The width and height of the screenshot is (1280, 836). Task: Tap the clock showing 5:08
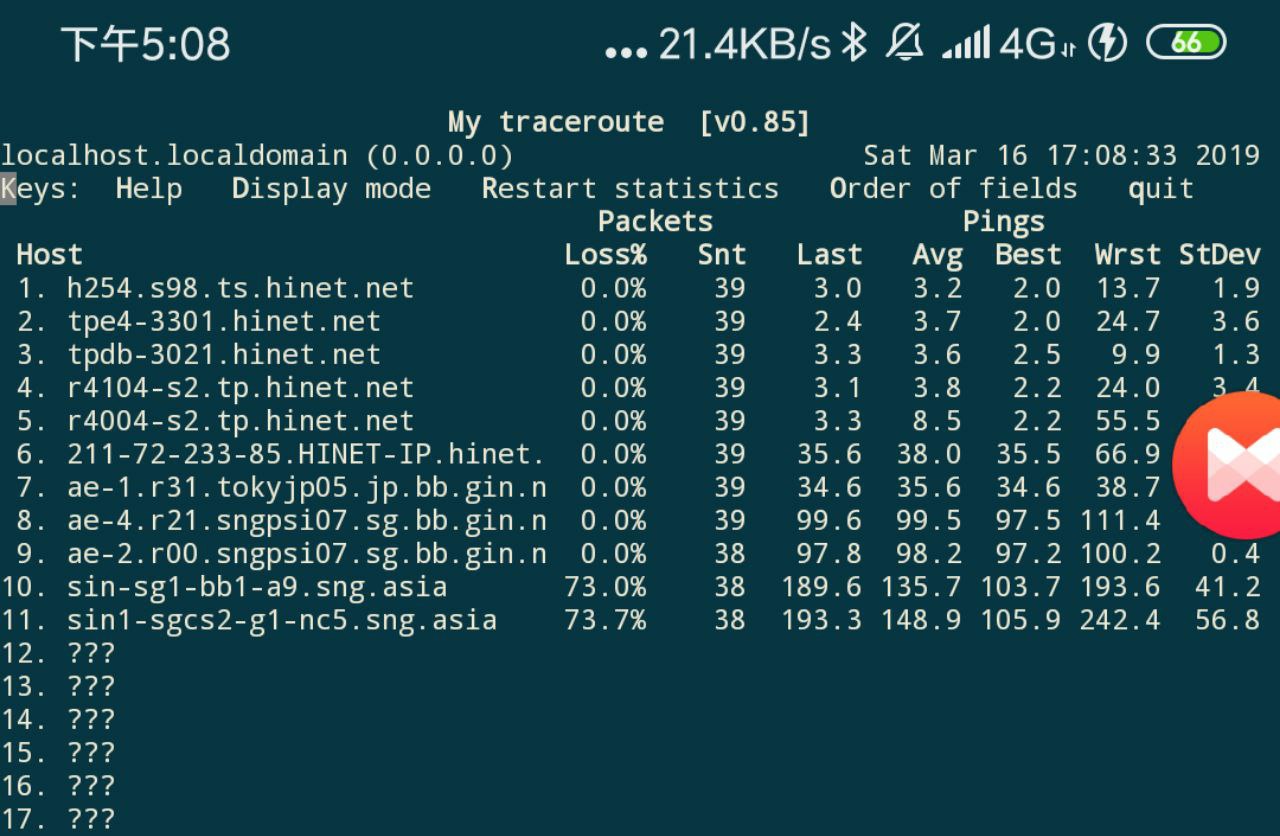click(146, 45)
